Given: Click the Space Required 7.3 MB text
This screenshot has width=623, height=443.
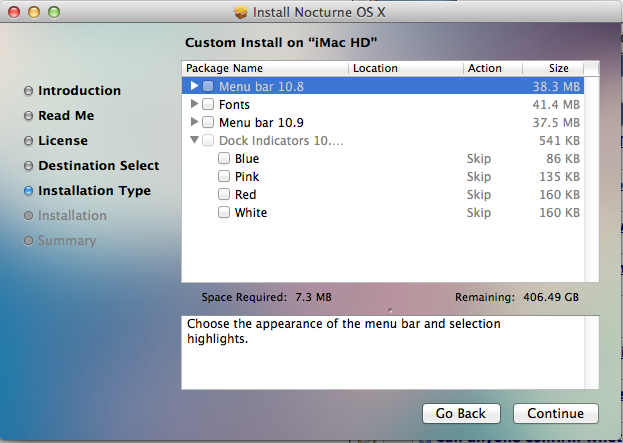Looking at the screenshot, I should pos(266,297).
